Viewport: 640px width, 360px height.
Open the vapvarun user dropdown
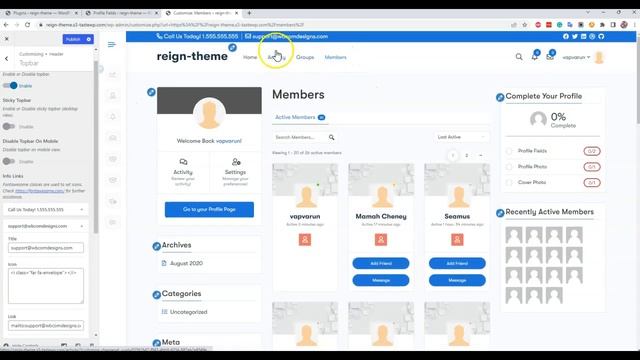[x=576, y=57]
